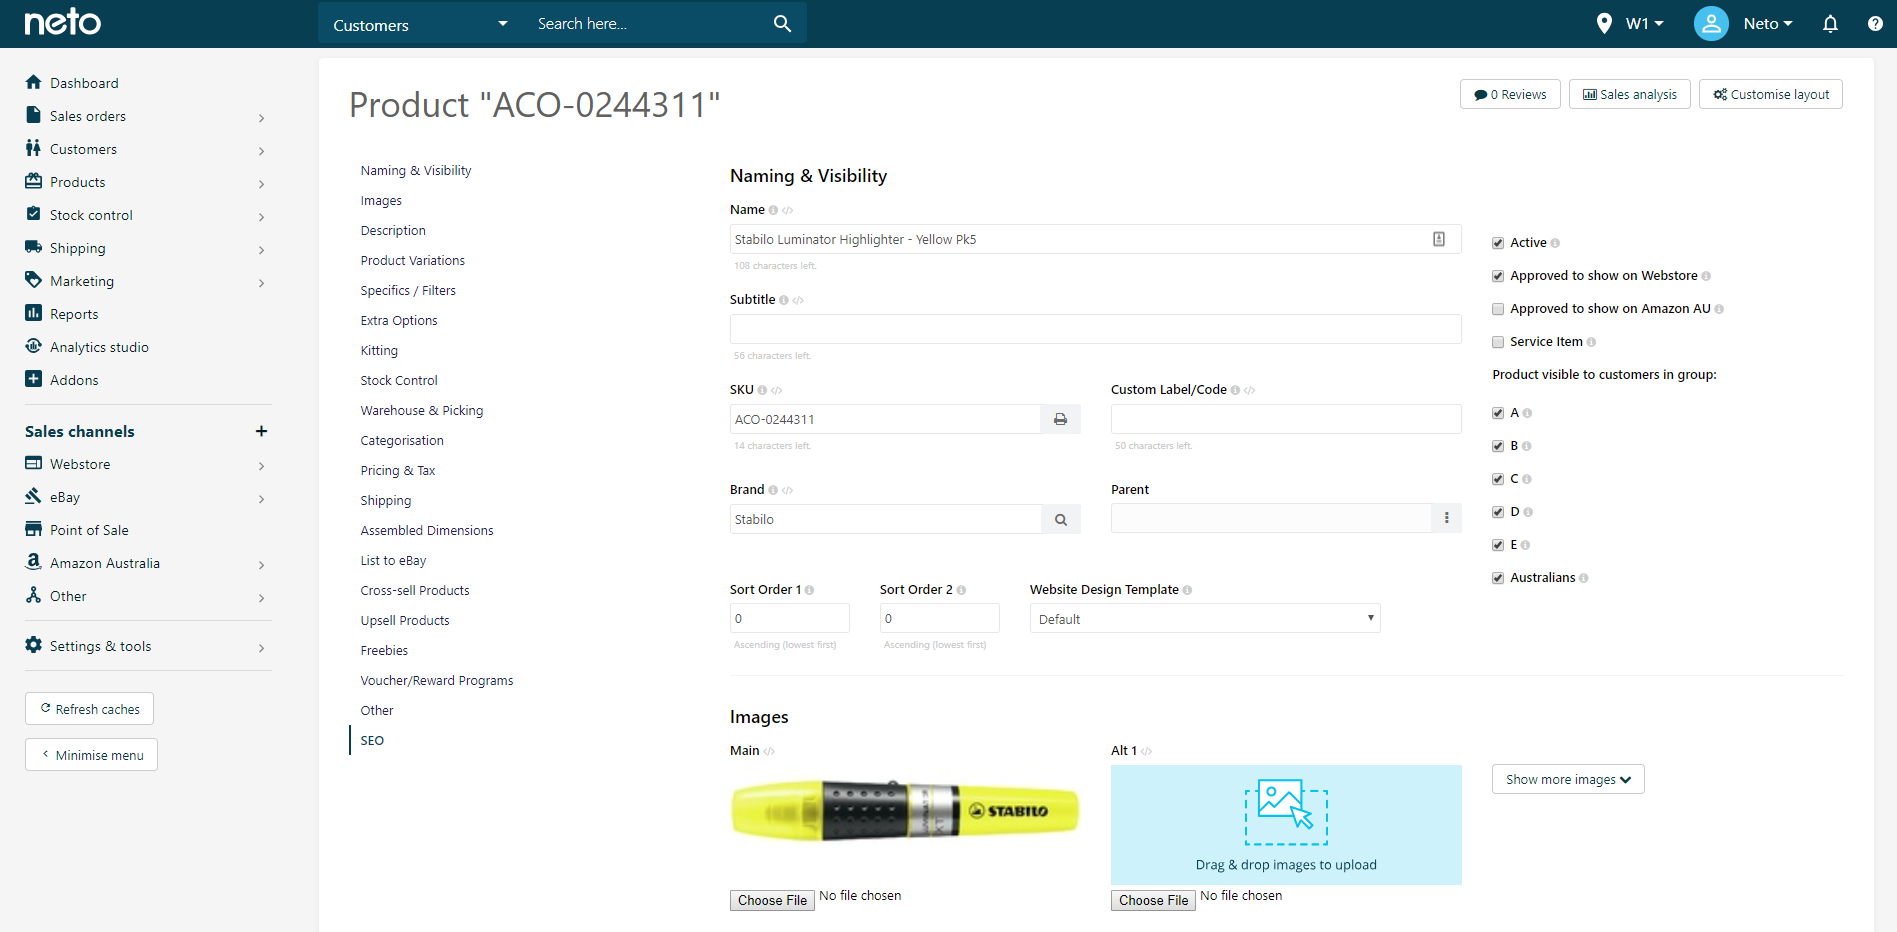Image resolution: width=1897 pixels, height=932 pixels.
Task: Click the Reports chart icon
Action: [x=33, y=313]
